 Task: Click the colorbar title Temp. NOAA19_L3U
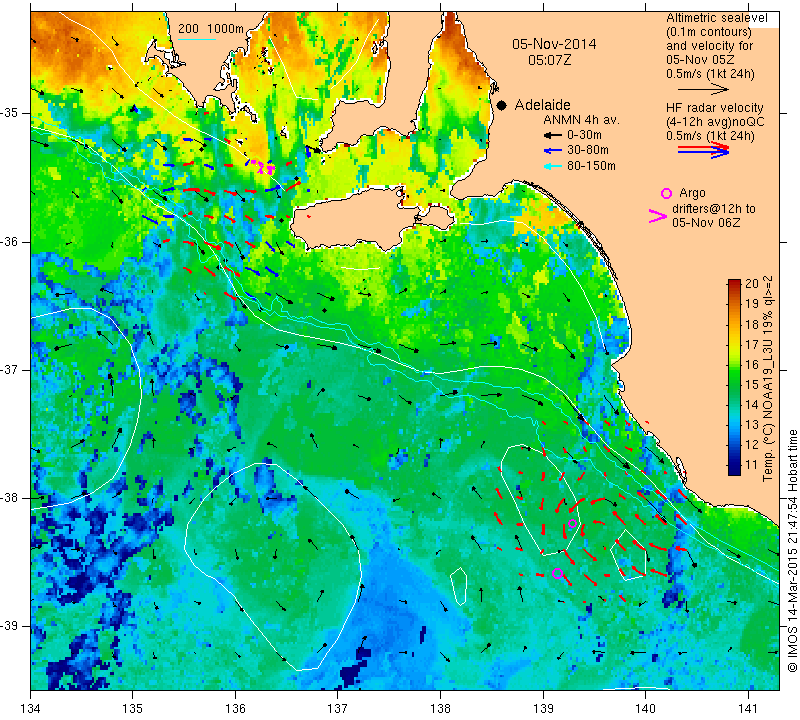(767, 379)
